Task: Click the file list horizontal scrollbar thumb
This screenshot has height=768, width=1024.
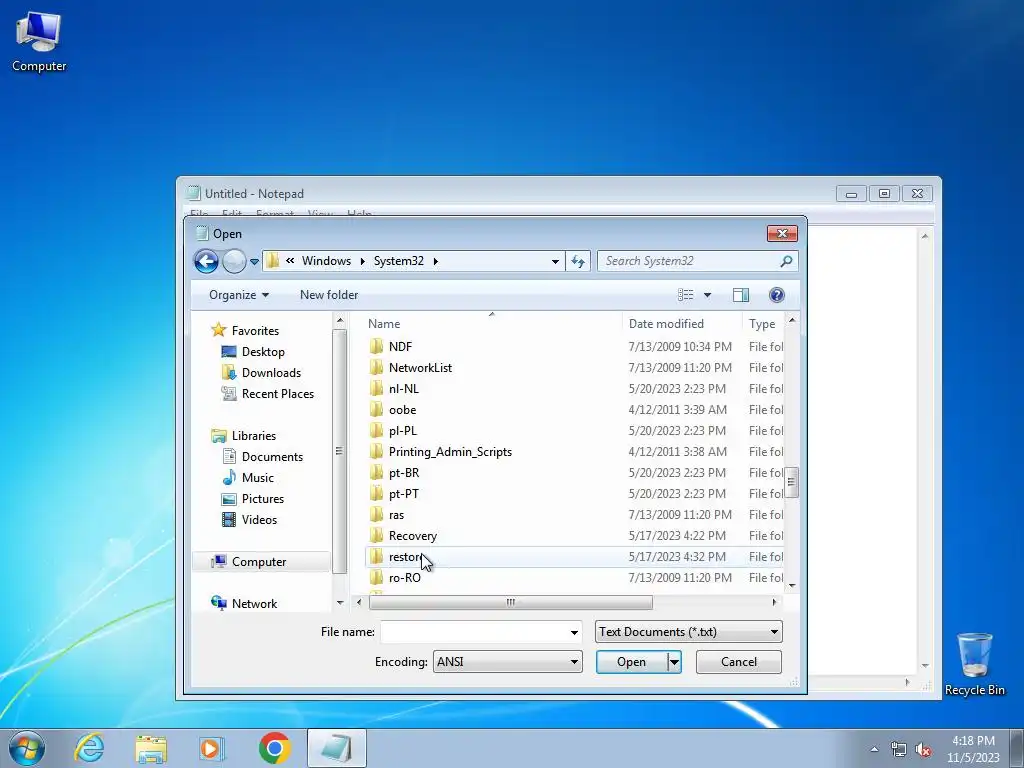Action: [511, 602]
